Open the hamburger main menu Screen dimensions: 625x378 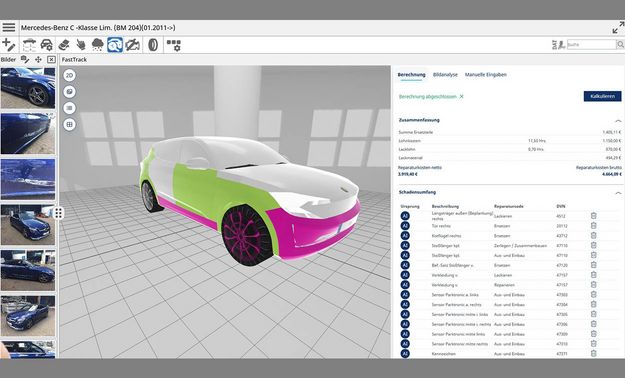coord(9,28)
